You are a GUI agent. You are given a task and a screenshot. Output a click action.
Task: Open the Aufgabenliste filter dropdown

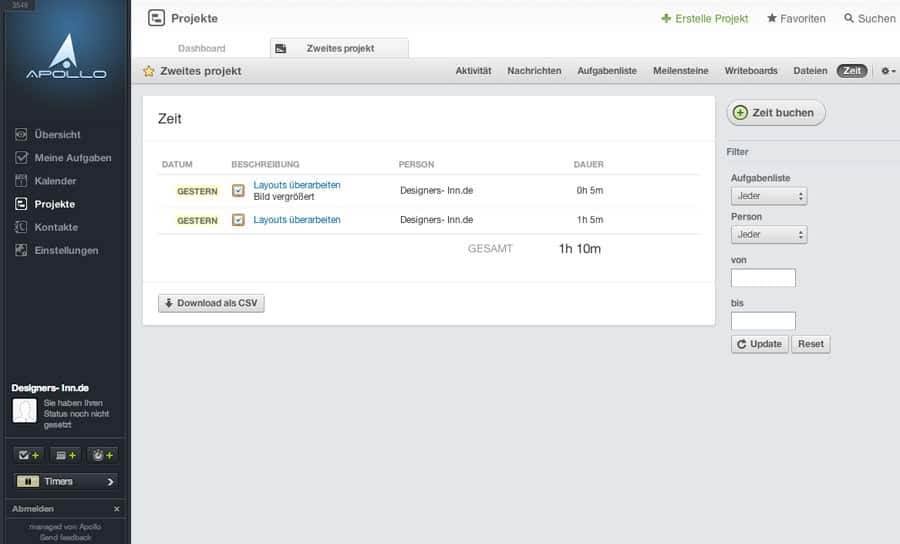pos(769,196)
